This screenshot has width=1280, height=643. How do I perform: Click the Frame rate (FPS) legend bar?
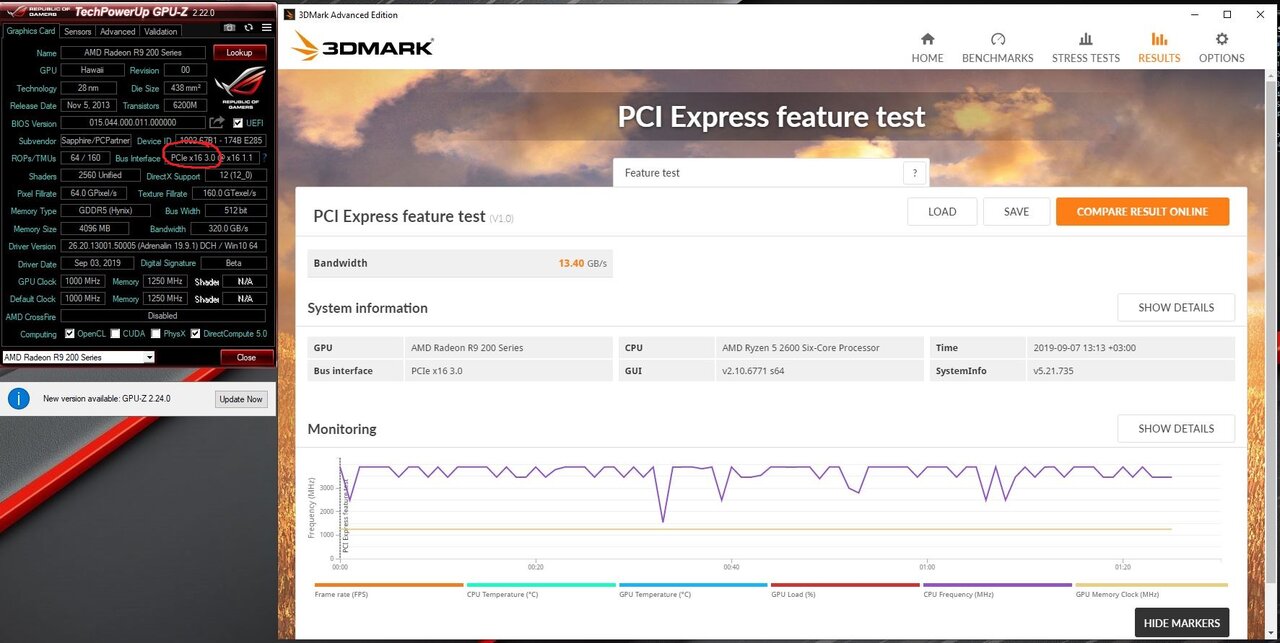(389, 585)
